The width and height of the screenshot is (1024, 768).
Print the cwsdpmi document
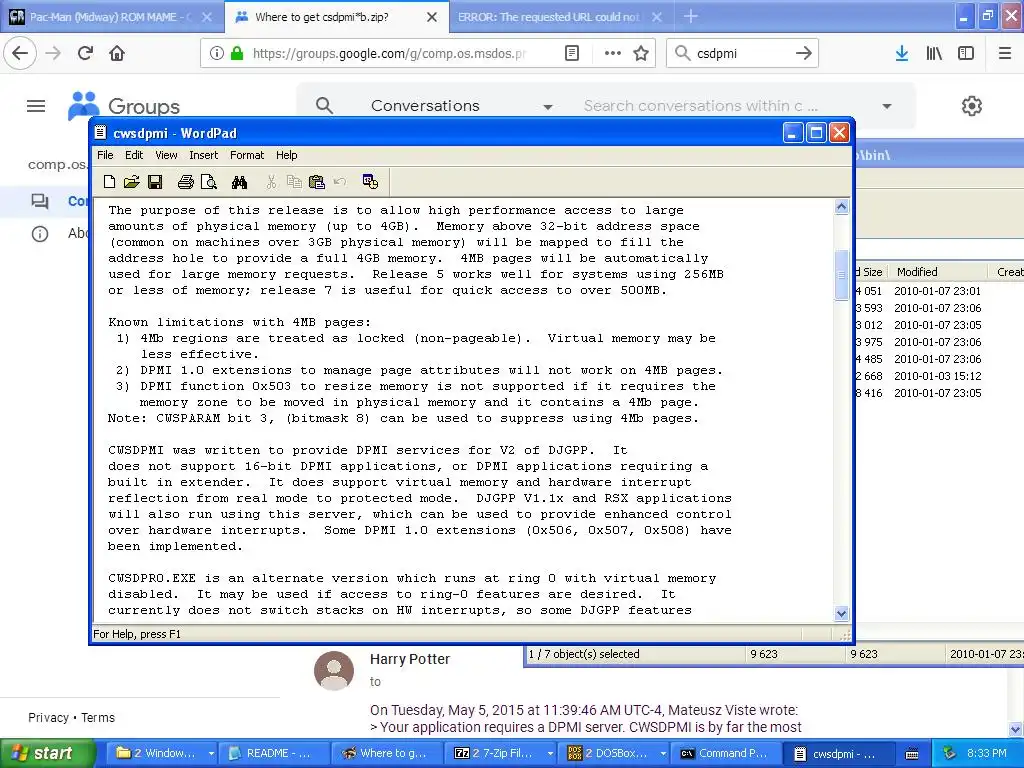185,182
